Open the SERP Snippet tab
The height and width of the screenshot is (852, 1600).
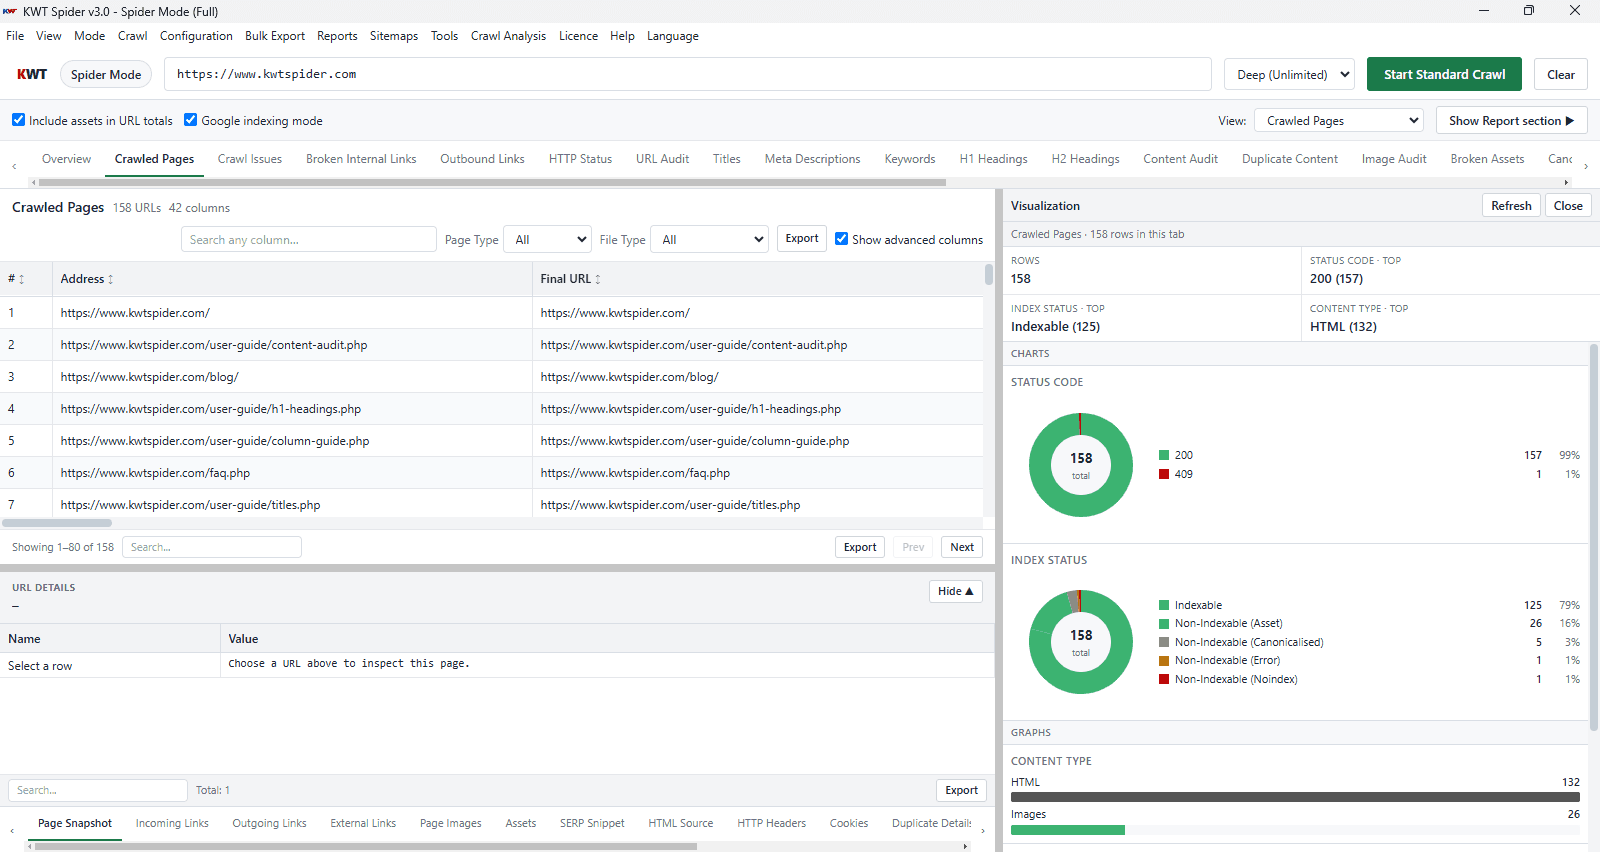pyautogui.click(x=592, y=824)
